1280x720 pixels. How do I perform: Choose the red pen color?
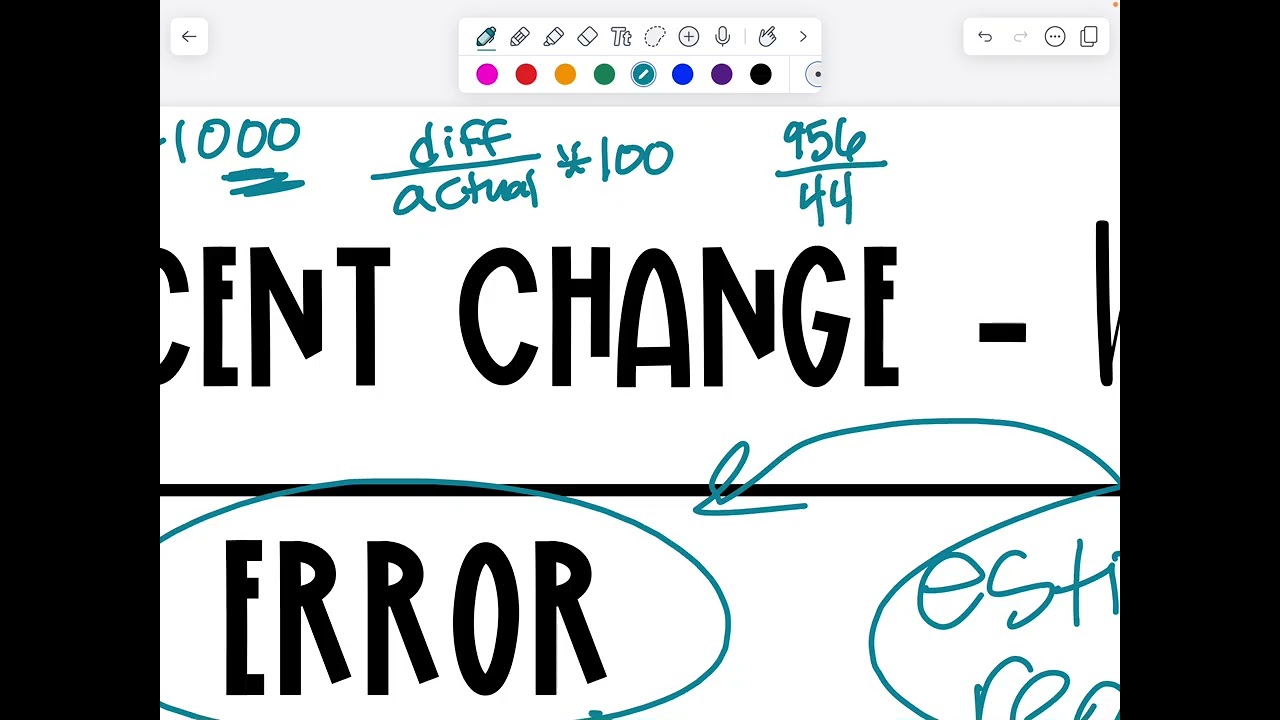click(x=526, y=74)
